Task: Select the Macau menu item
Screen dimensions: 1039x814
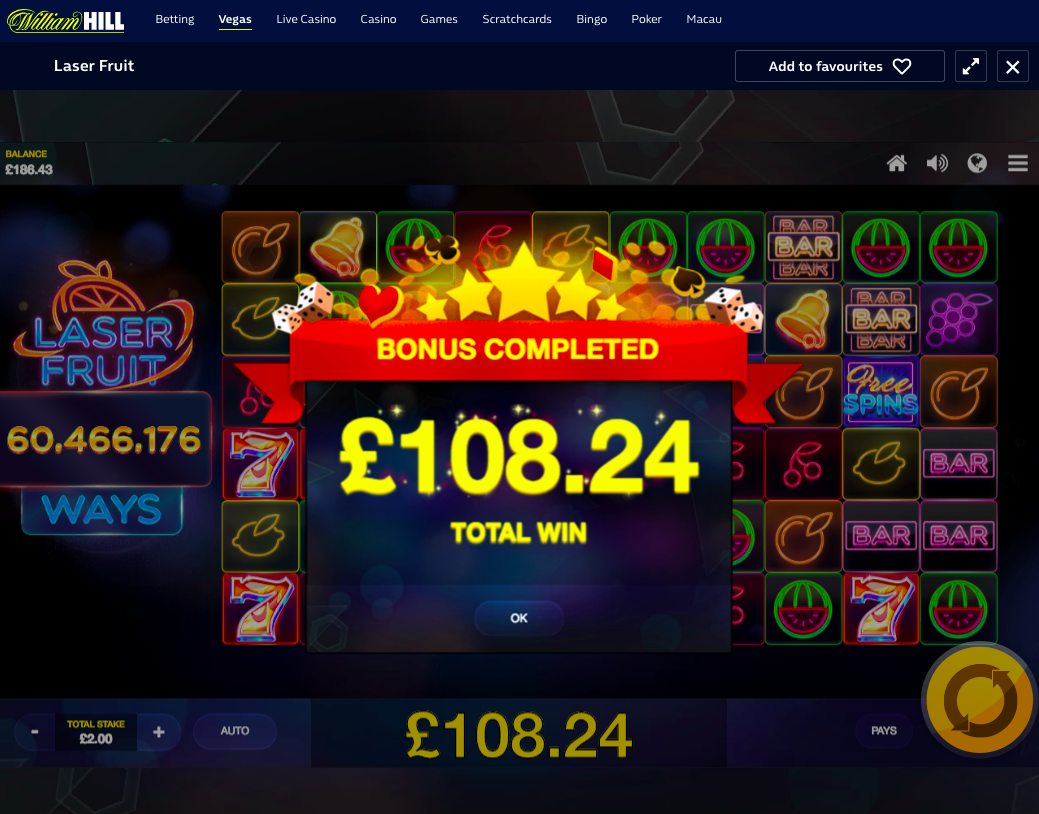Action: [x=704, y=19]
